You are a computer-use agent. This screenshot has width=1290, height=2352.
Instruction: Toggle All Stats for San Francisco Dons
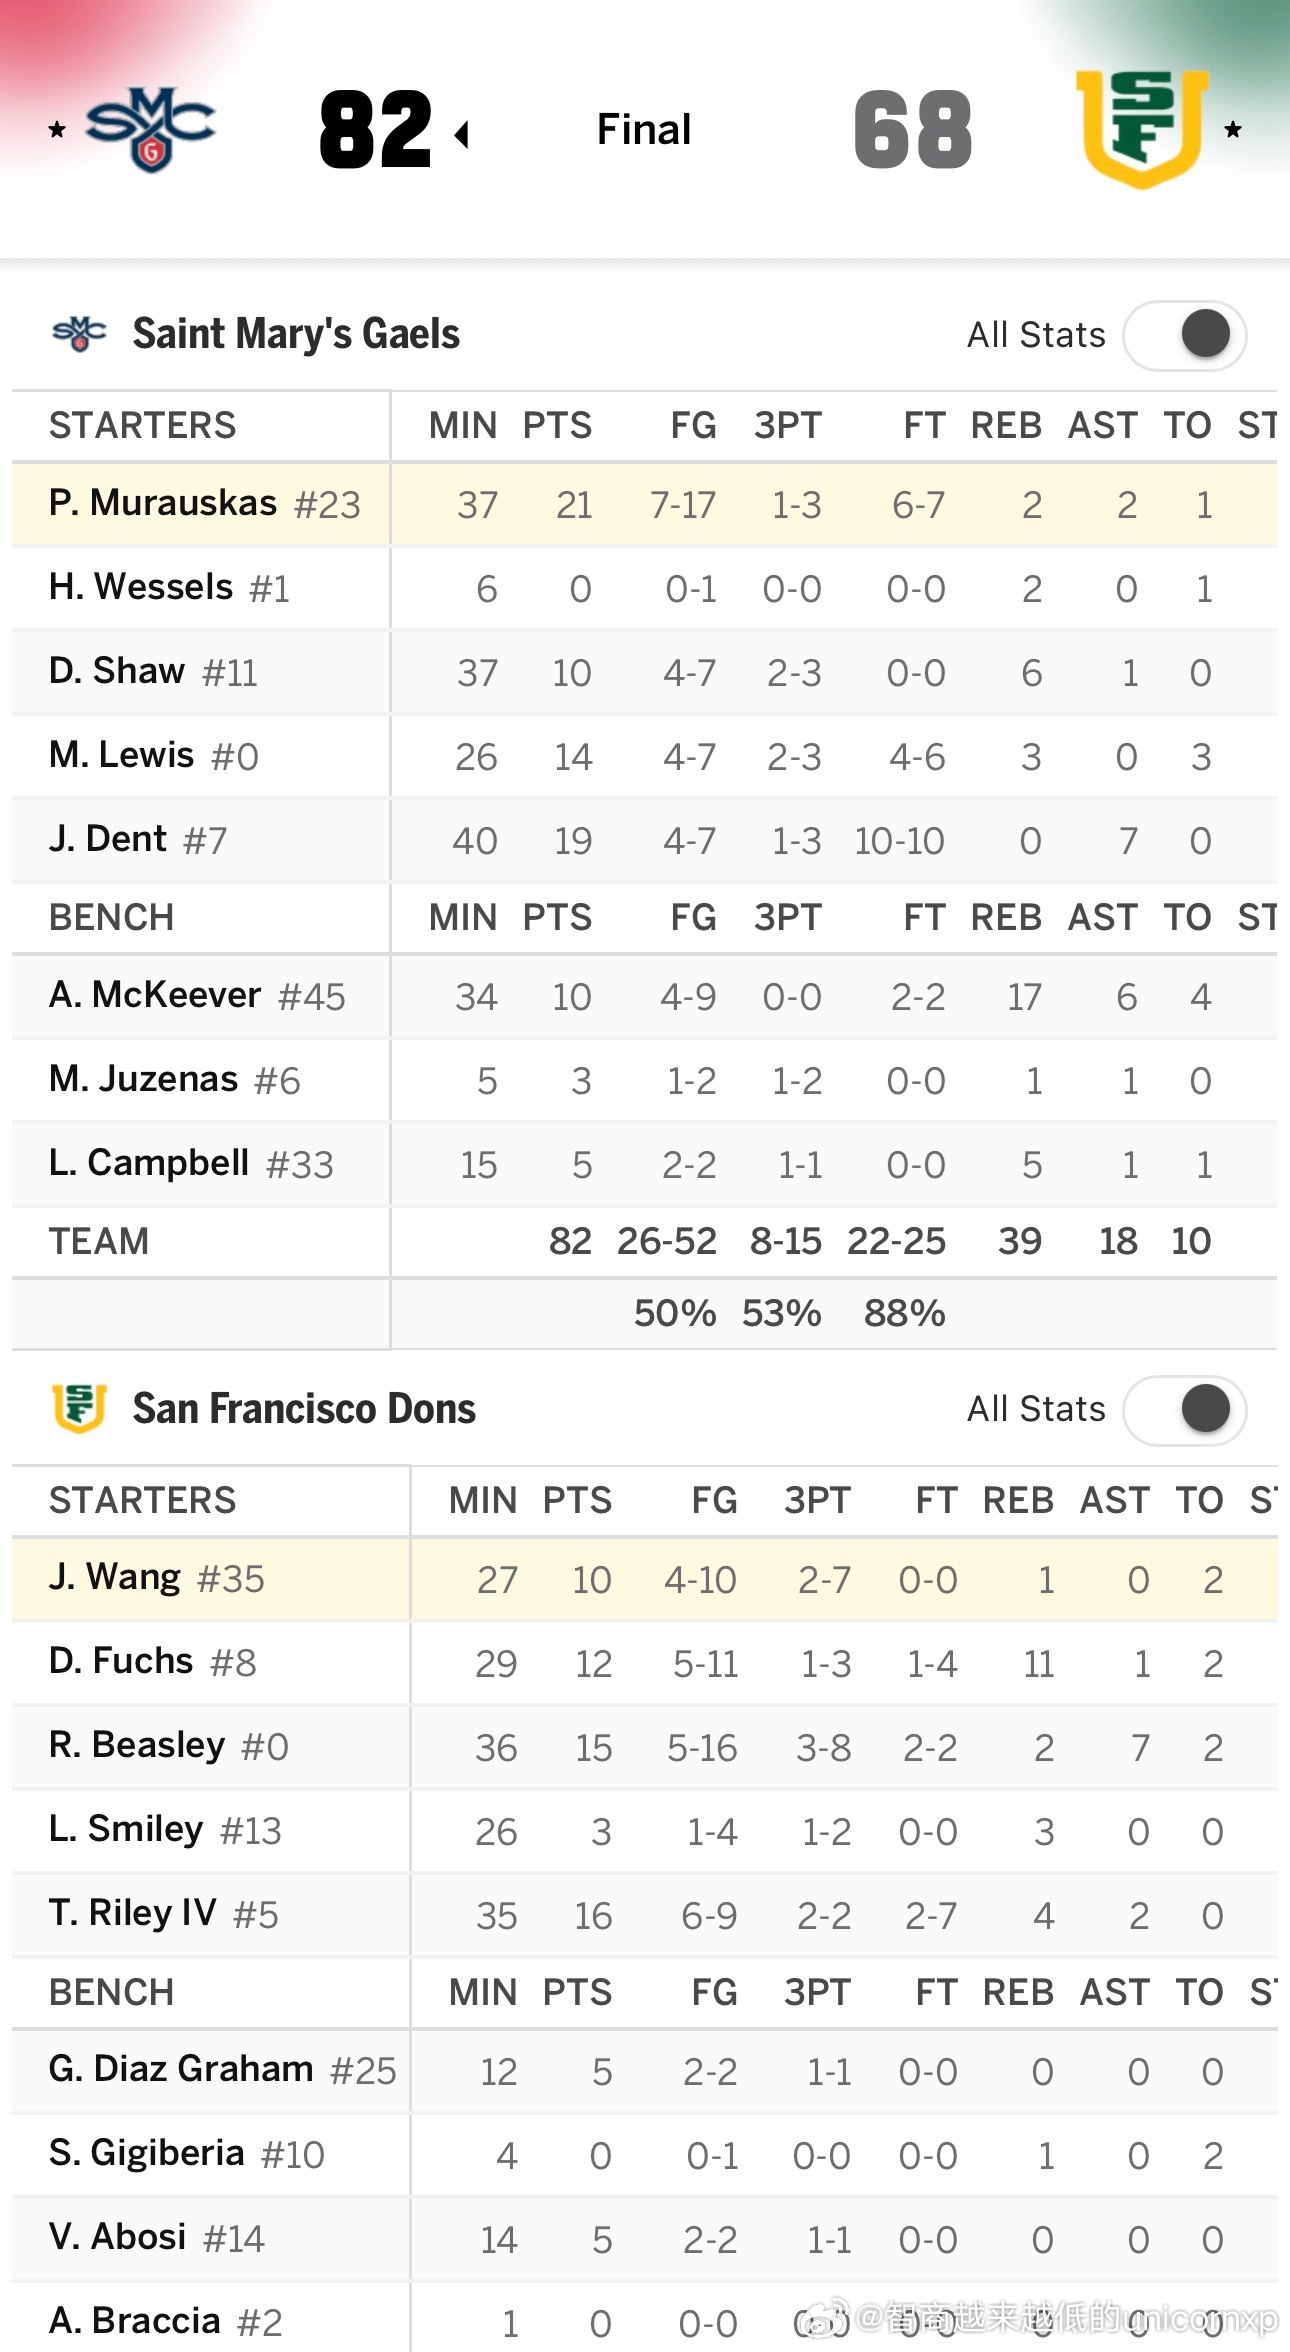(1185, 1409)
